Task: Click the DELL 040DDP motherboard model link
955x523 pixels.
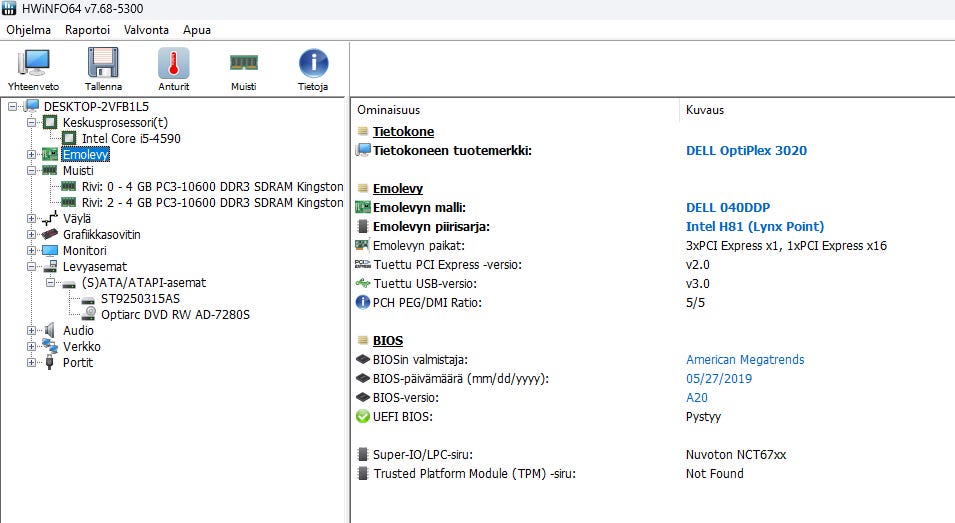Action: [x=728, y=208]
